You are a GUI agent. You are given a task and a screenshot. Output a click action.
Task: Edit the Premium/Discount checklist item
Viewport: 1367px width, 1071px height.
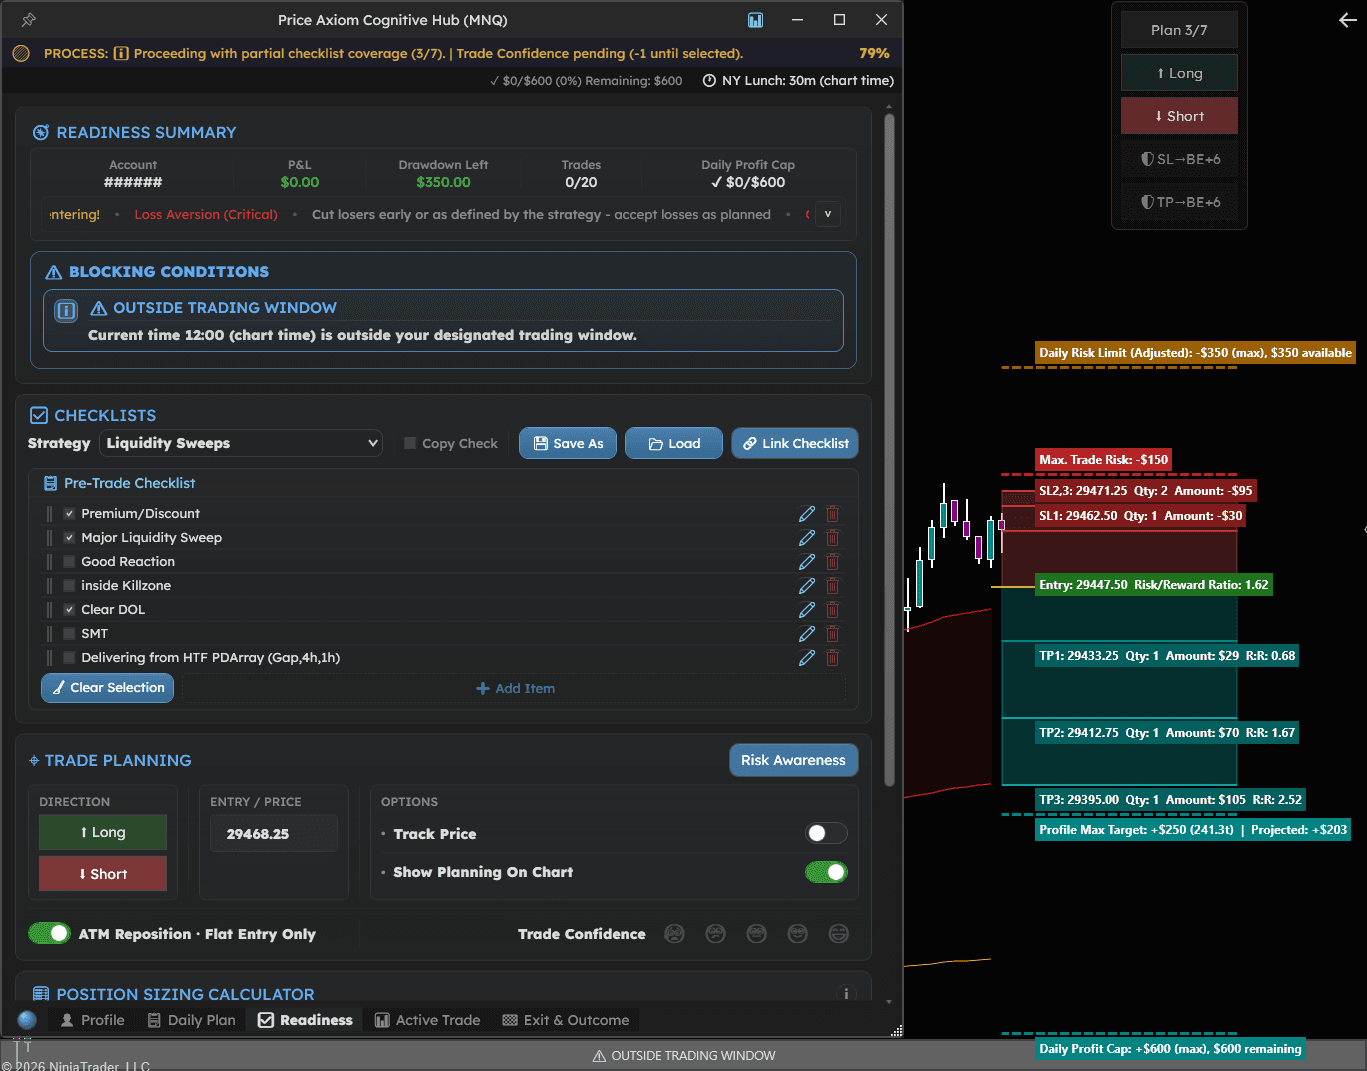click(807, 513)
